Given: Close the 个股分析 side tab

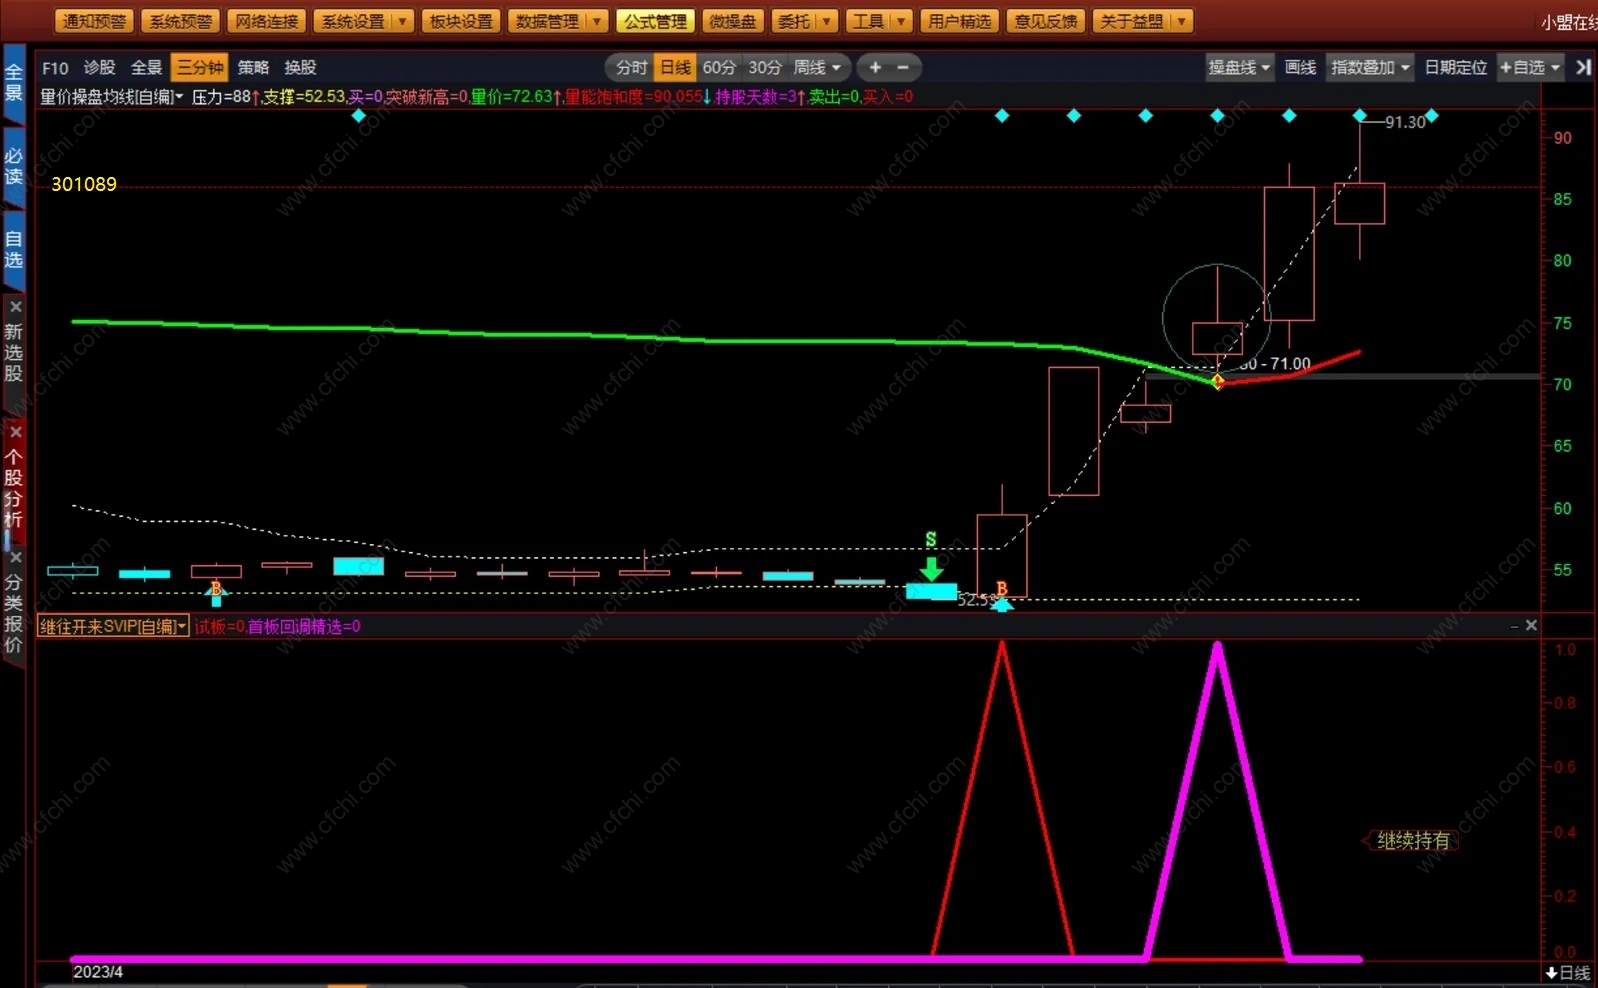Looking at the screenshot, I should [15, 432].
